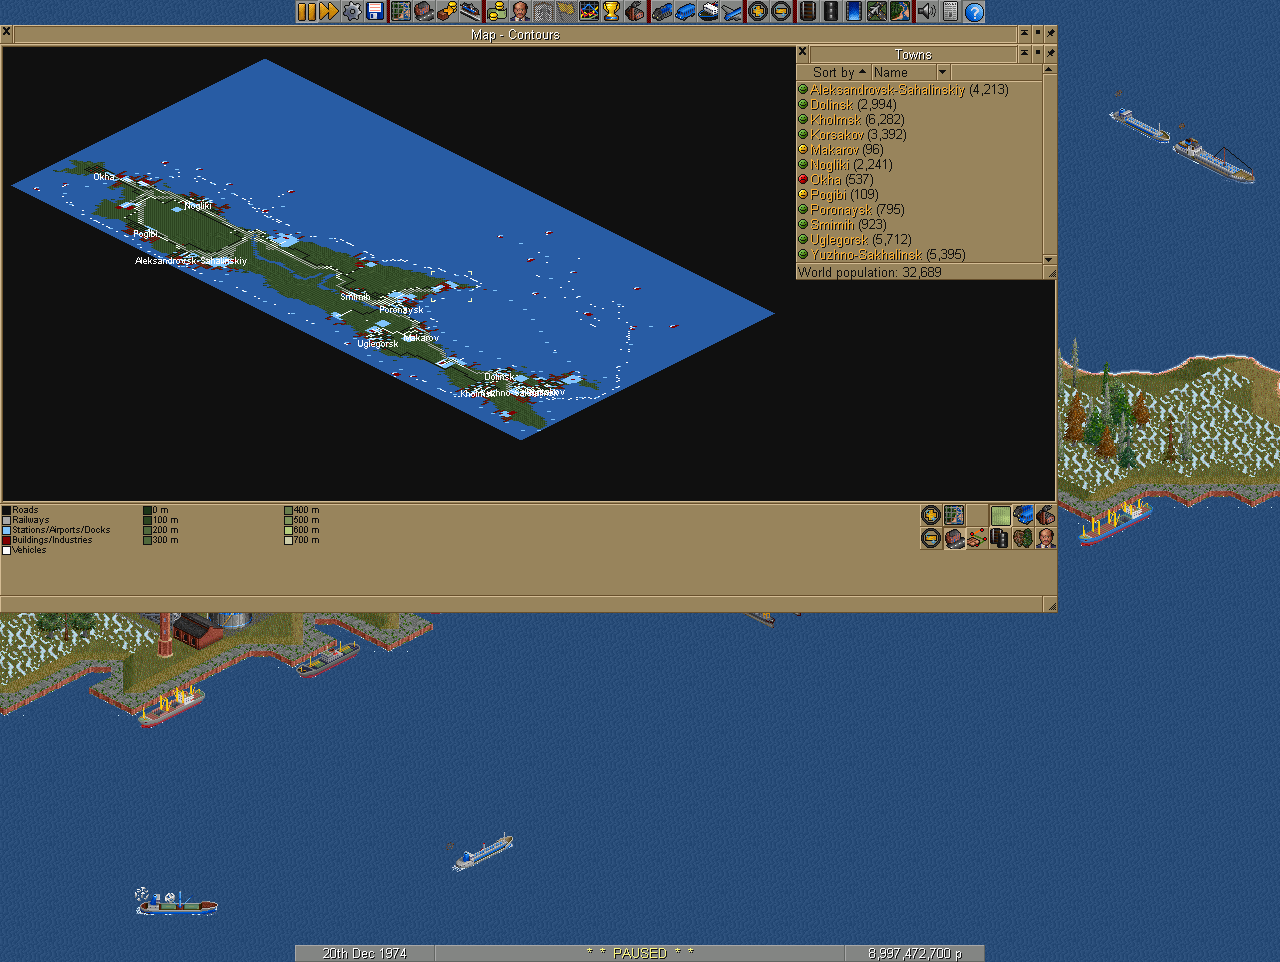
Task: Open the industry directory toolbar icon
Action: tap(635, 11)
